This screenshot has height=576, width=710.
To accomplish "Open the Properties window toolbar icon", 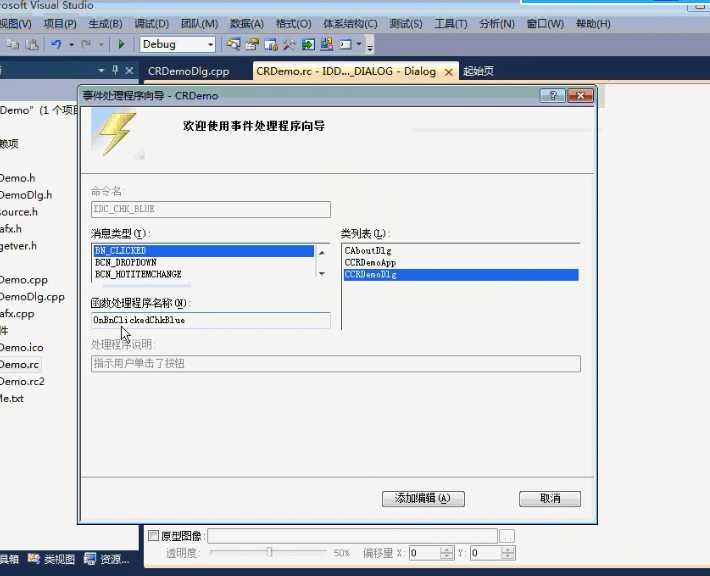I will (252, 44).
